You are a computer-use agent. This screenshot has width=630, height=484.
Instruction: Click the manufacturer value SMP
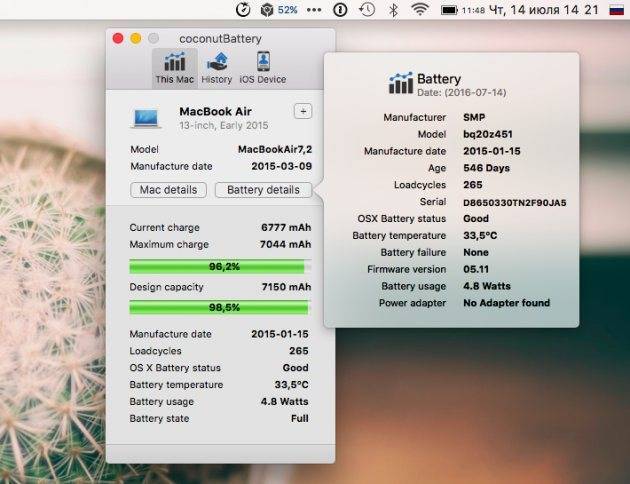pos(474,117)
